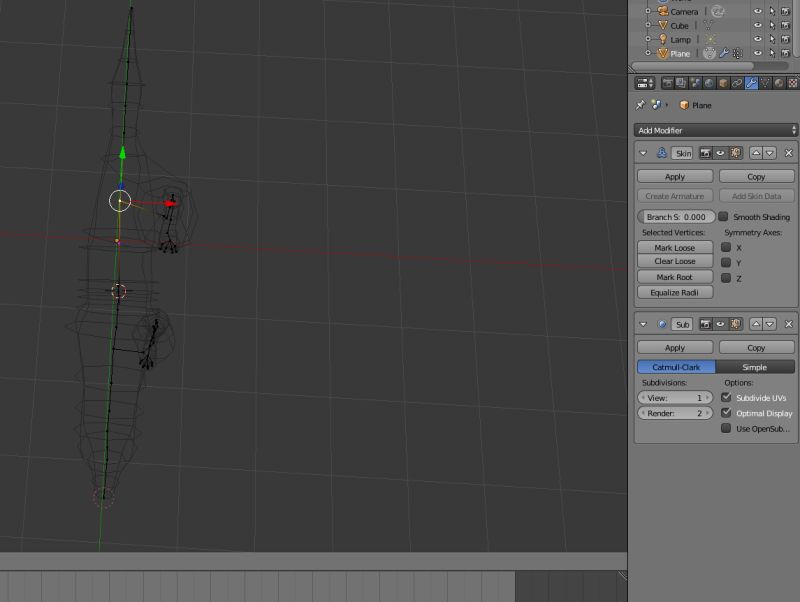This screenshot has height=602, width=800.
Task: Open the Add Modifier dropdown
Action: coord(715,129)
